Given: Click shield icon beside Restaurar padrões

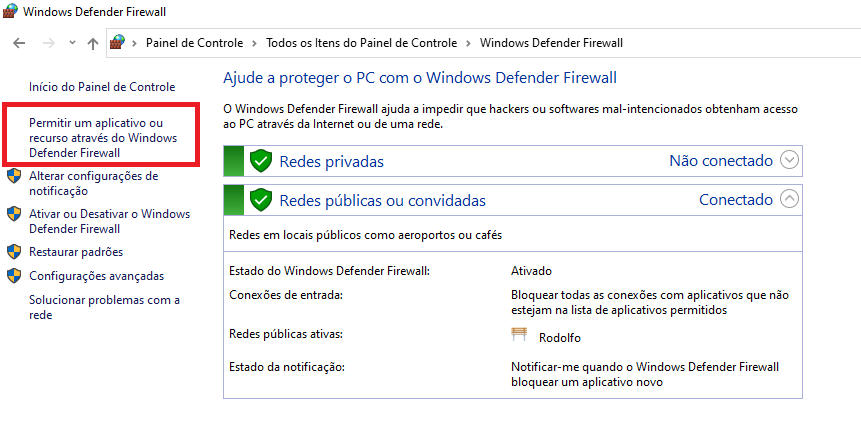Looking at the screenshot, I should click(x=14, y=252).
